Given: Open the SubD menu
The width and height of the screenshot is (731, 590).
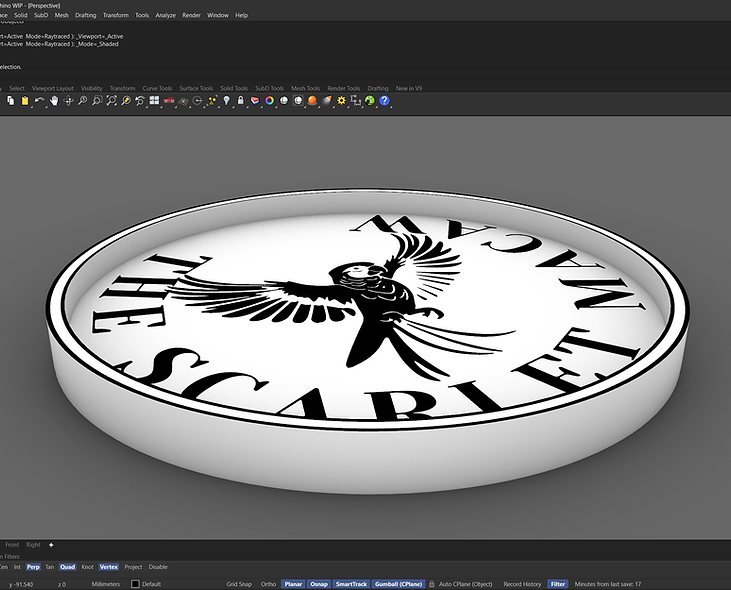Looking at the screenshot, I should coord(41,15).
